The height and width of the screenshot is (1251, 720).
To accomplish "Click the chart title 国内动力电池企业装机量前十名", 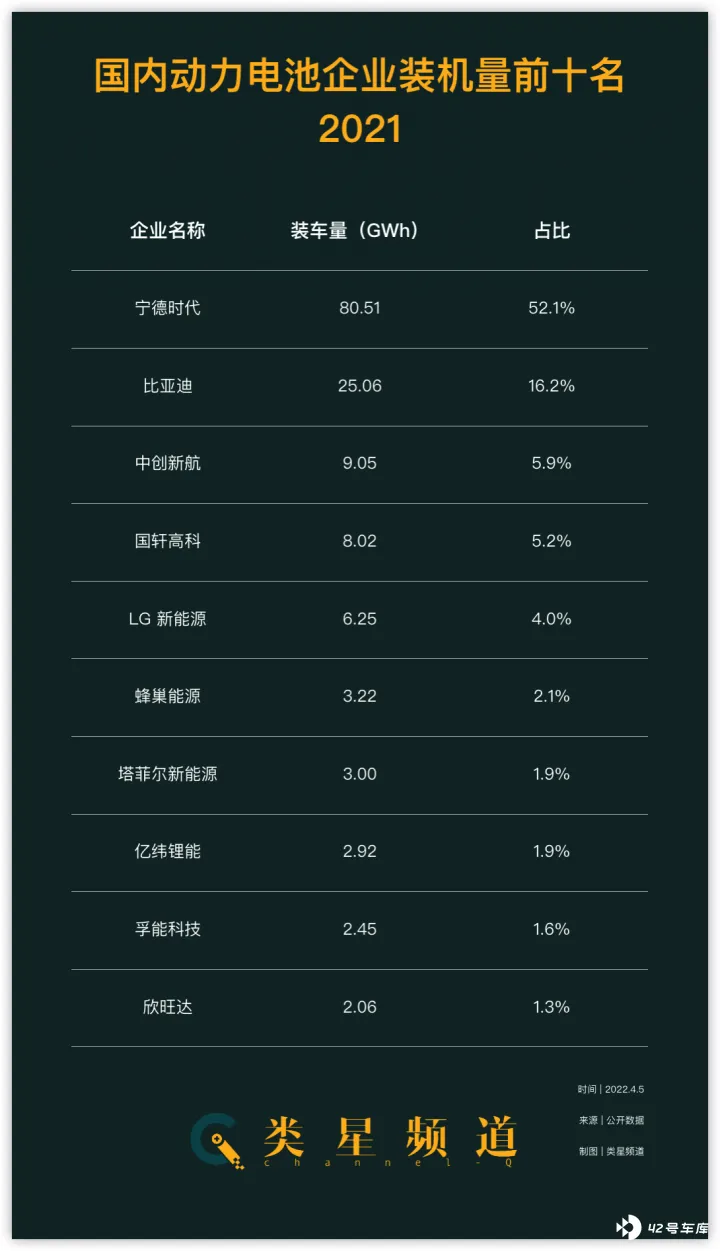I will tap(360, 76).
